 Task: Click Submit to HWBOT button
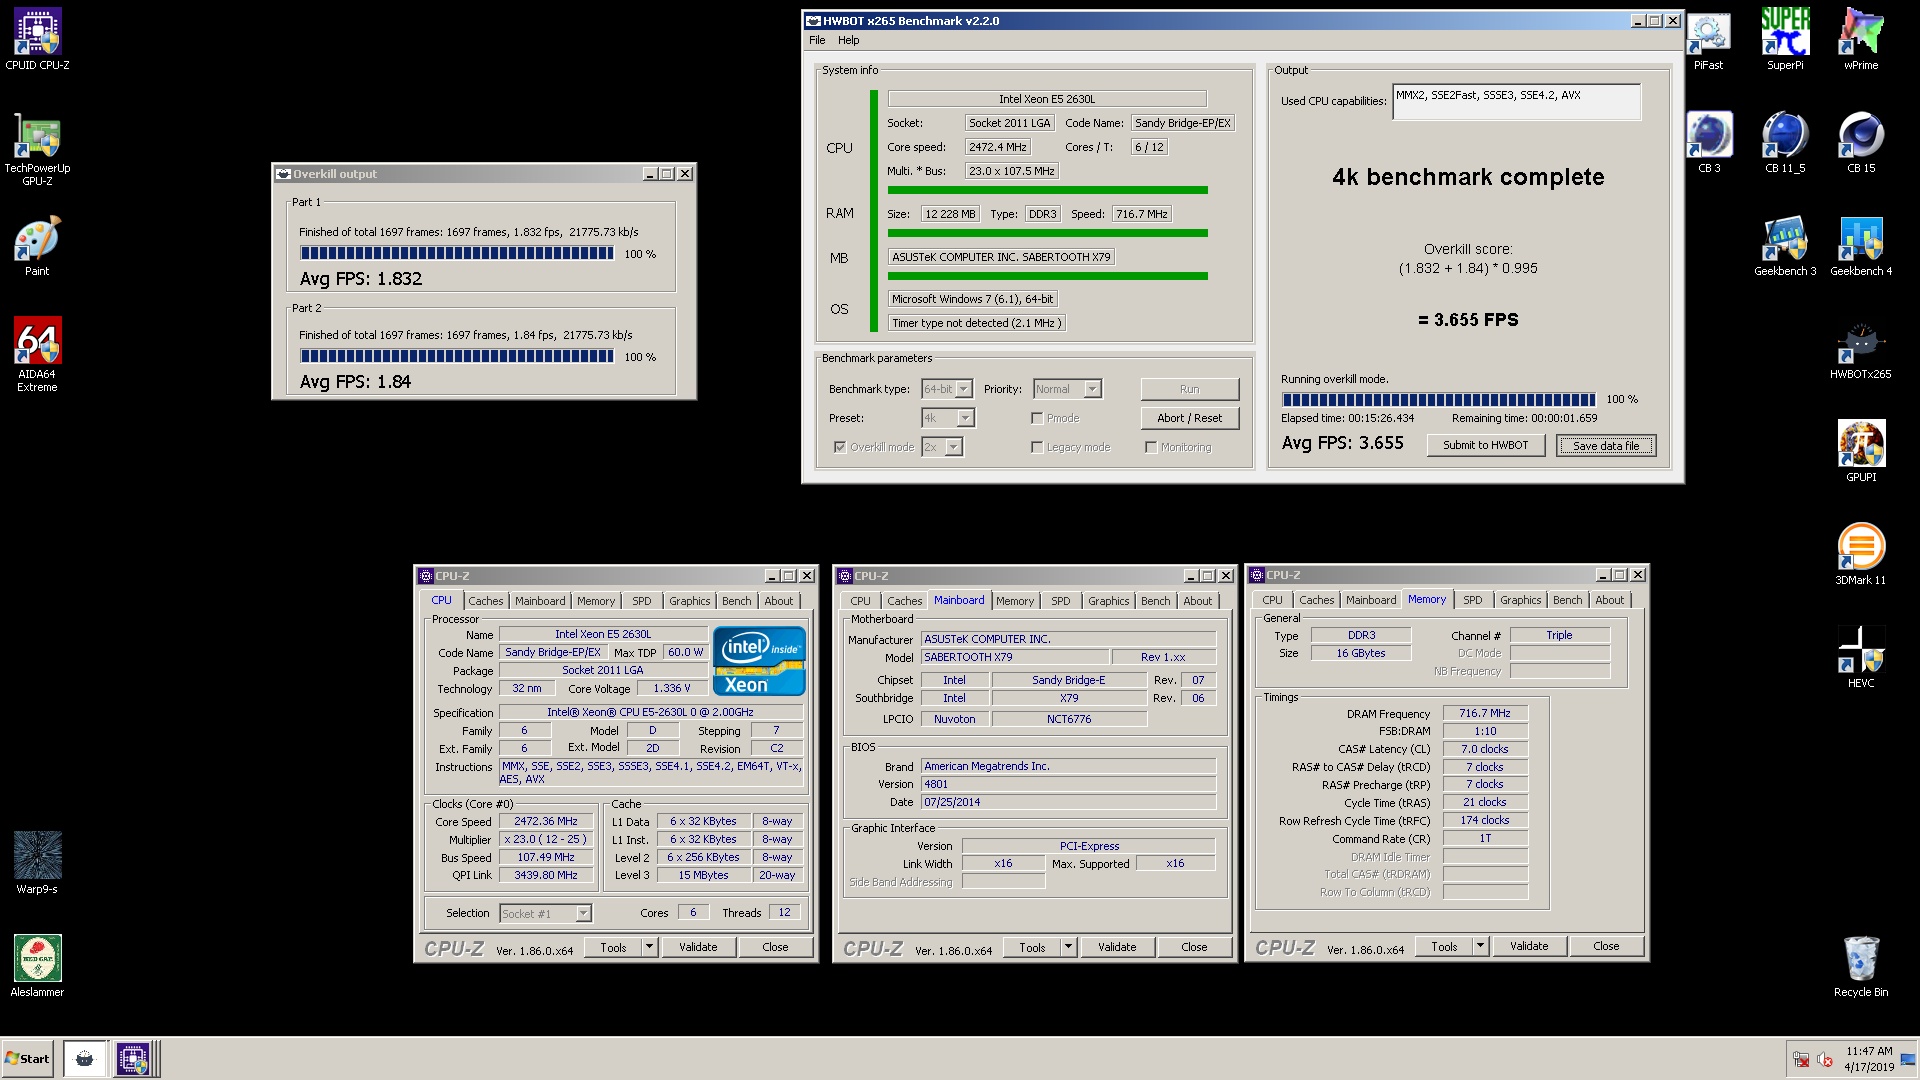point(1485,445)
